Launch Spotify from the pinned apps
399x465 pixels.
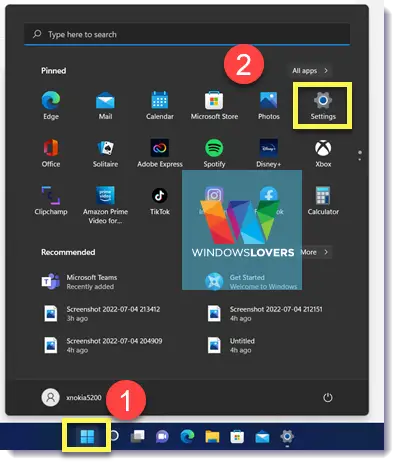tap(214, 154)
